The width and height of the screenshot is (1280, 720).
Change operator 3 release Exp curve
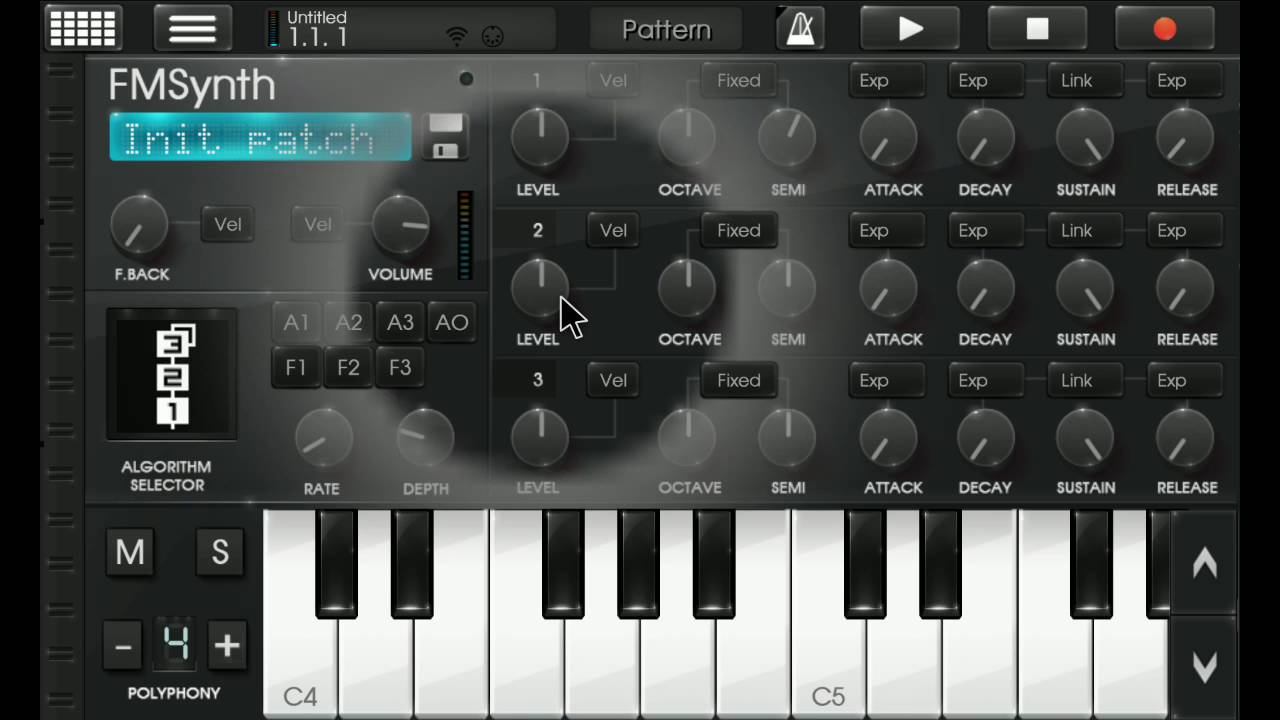1185,380
